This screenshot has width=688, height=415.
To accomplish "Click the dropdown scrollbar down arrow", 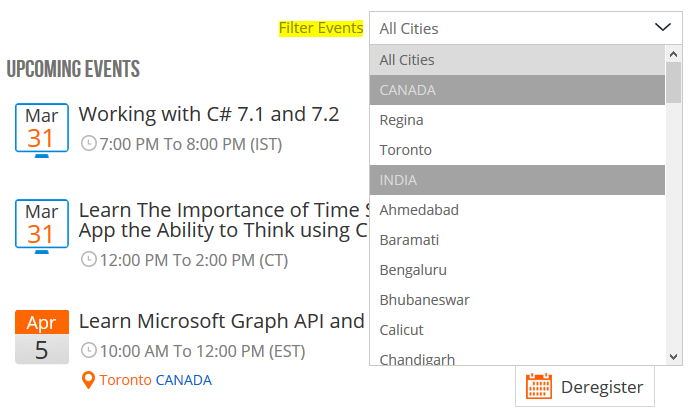I will pos(674,355).
